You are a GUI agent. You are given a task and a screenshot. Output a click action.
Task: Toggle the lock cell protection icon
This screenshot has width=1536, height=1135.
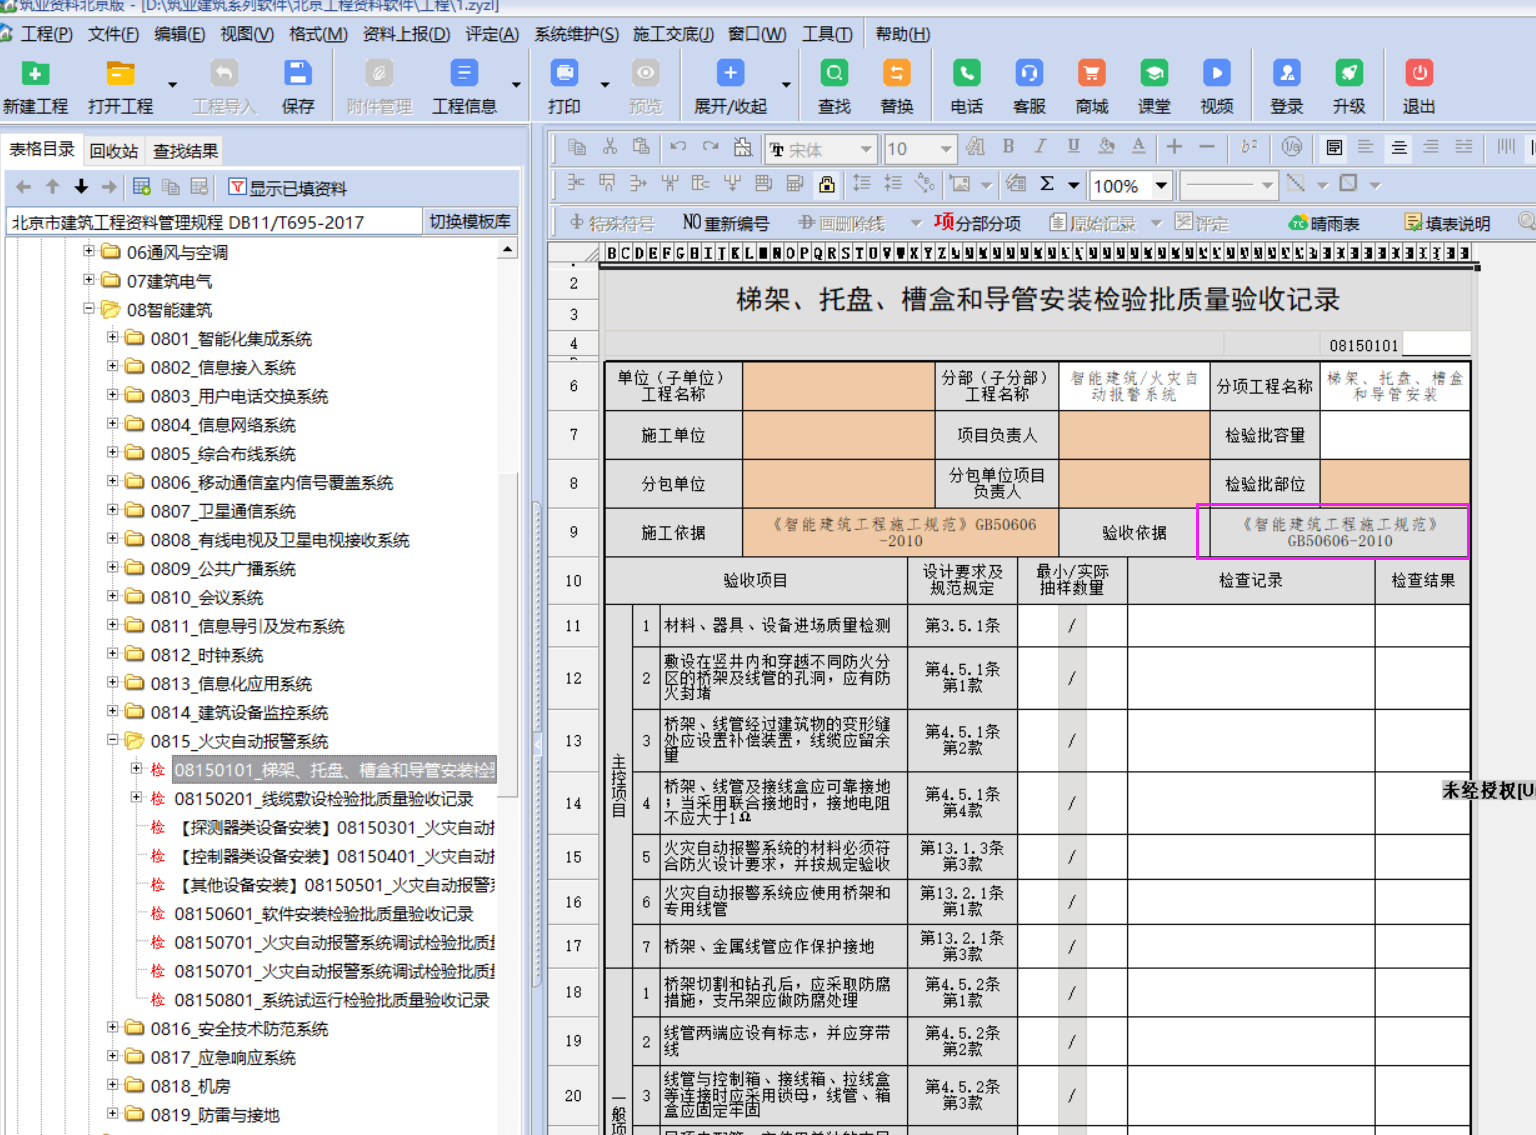coord(827,184)
